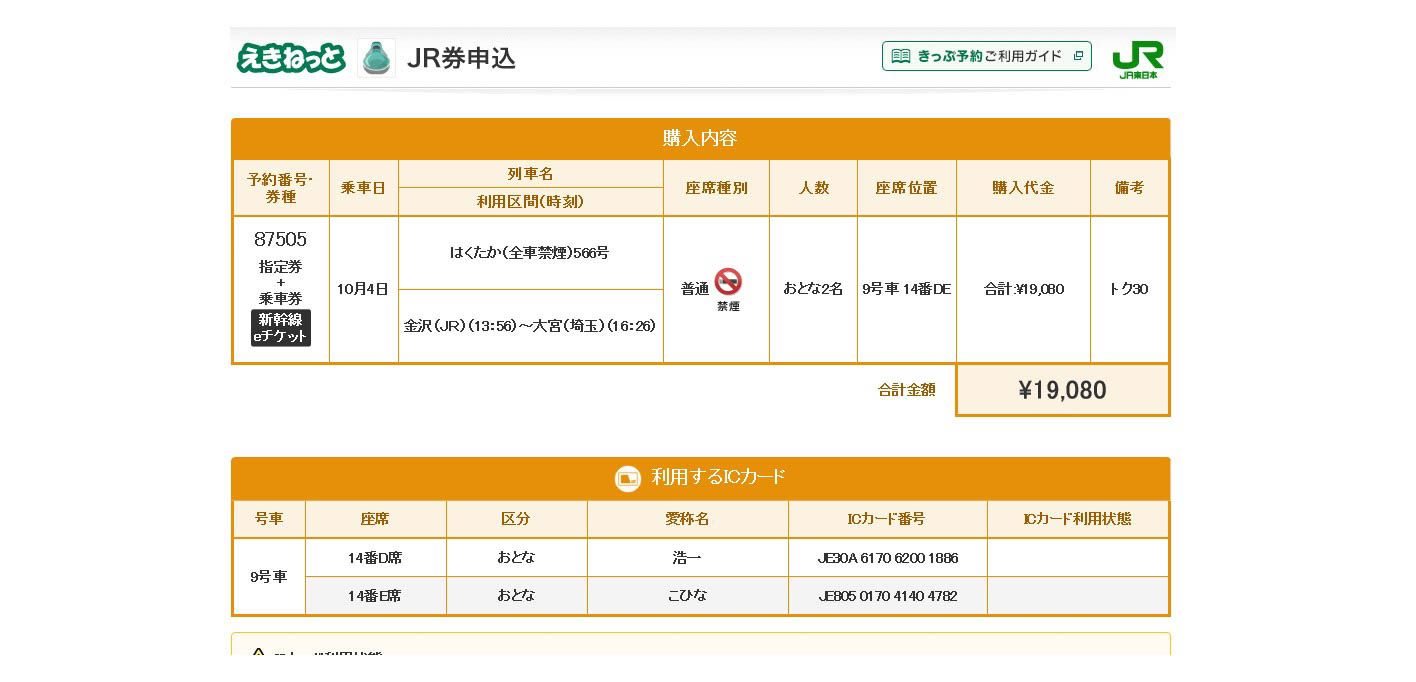This screenshot has height=682, width=1416.
Task: Click the ICカード番号 column header
Action: (887, 519)
